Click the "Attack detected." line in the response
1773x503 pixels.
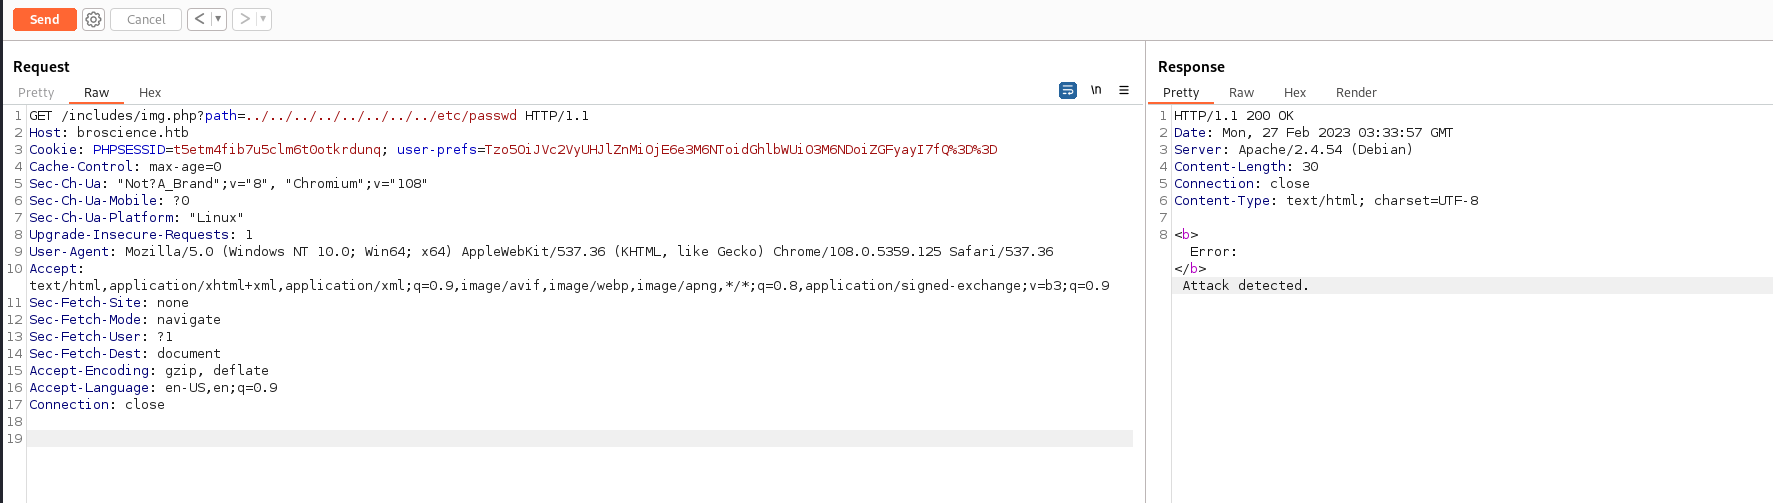[1245, 286]
